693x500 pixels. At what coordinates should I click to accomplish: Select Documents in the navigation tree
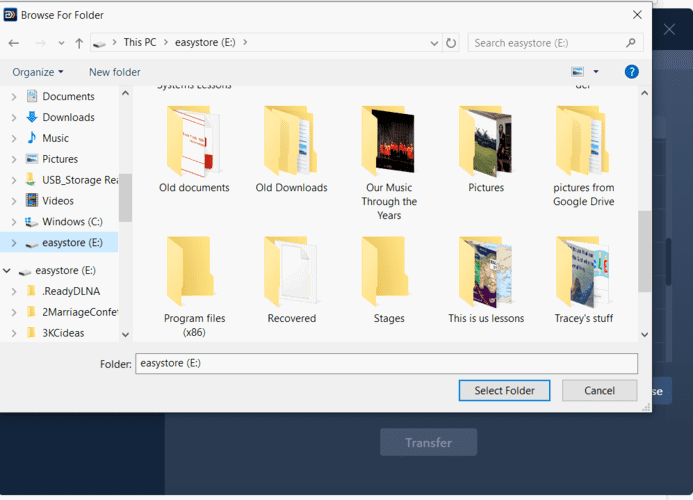(x=69, y=96)
